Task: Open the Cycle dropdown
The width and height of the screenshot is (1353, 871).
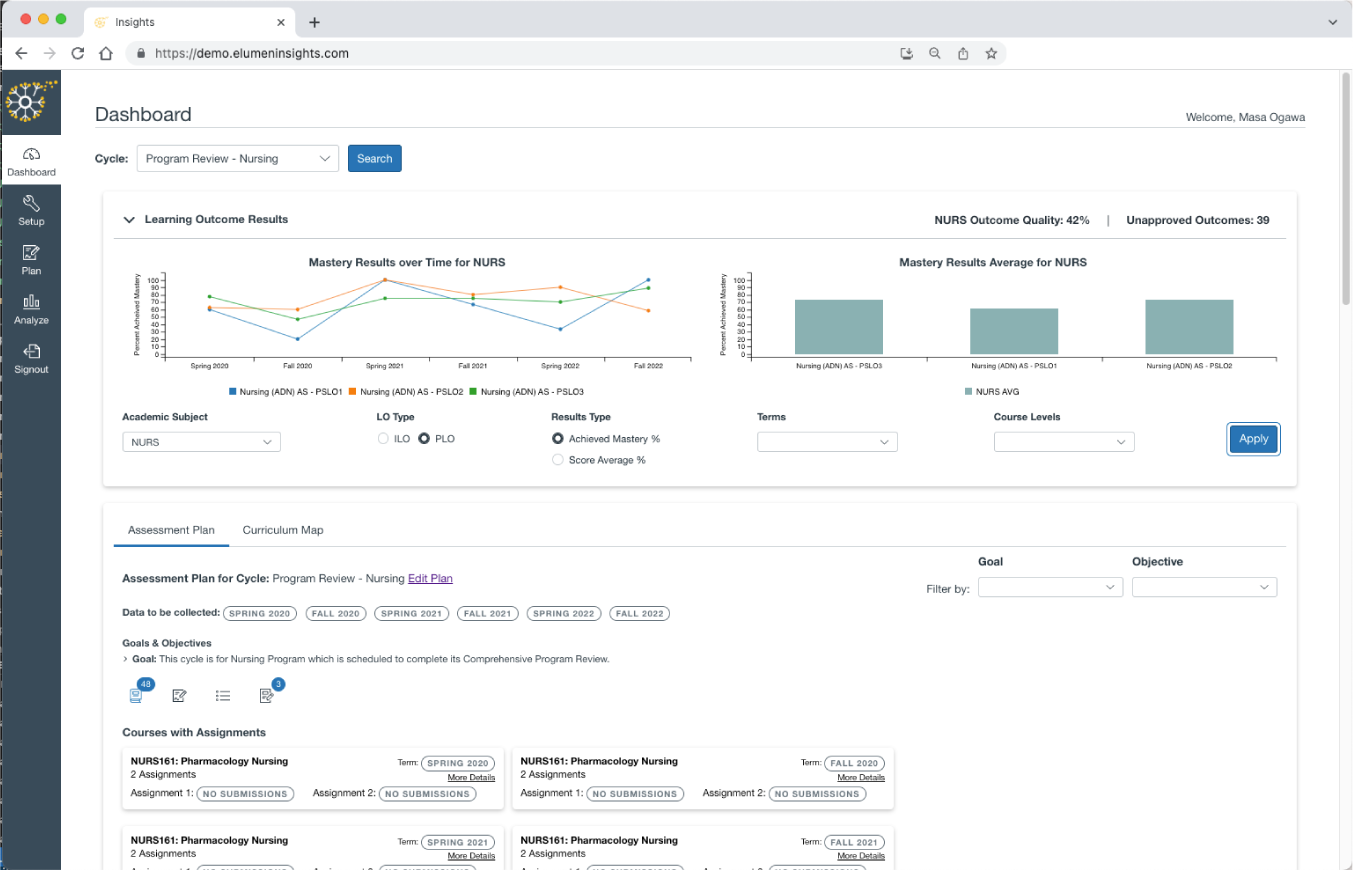Action: pos(238,158)
